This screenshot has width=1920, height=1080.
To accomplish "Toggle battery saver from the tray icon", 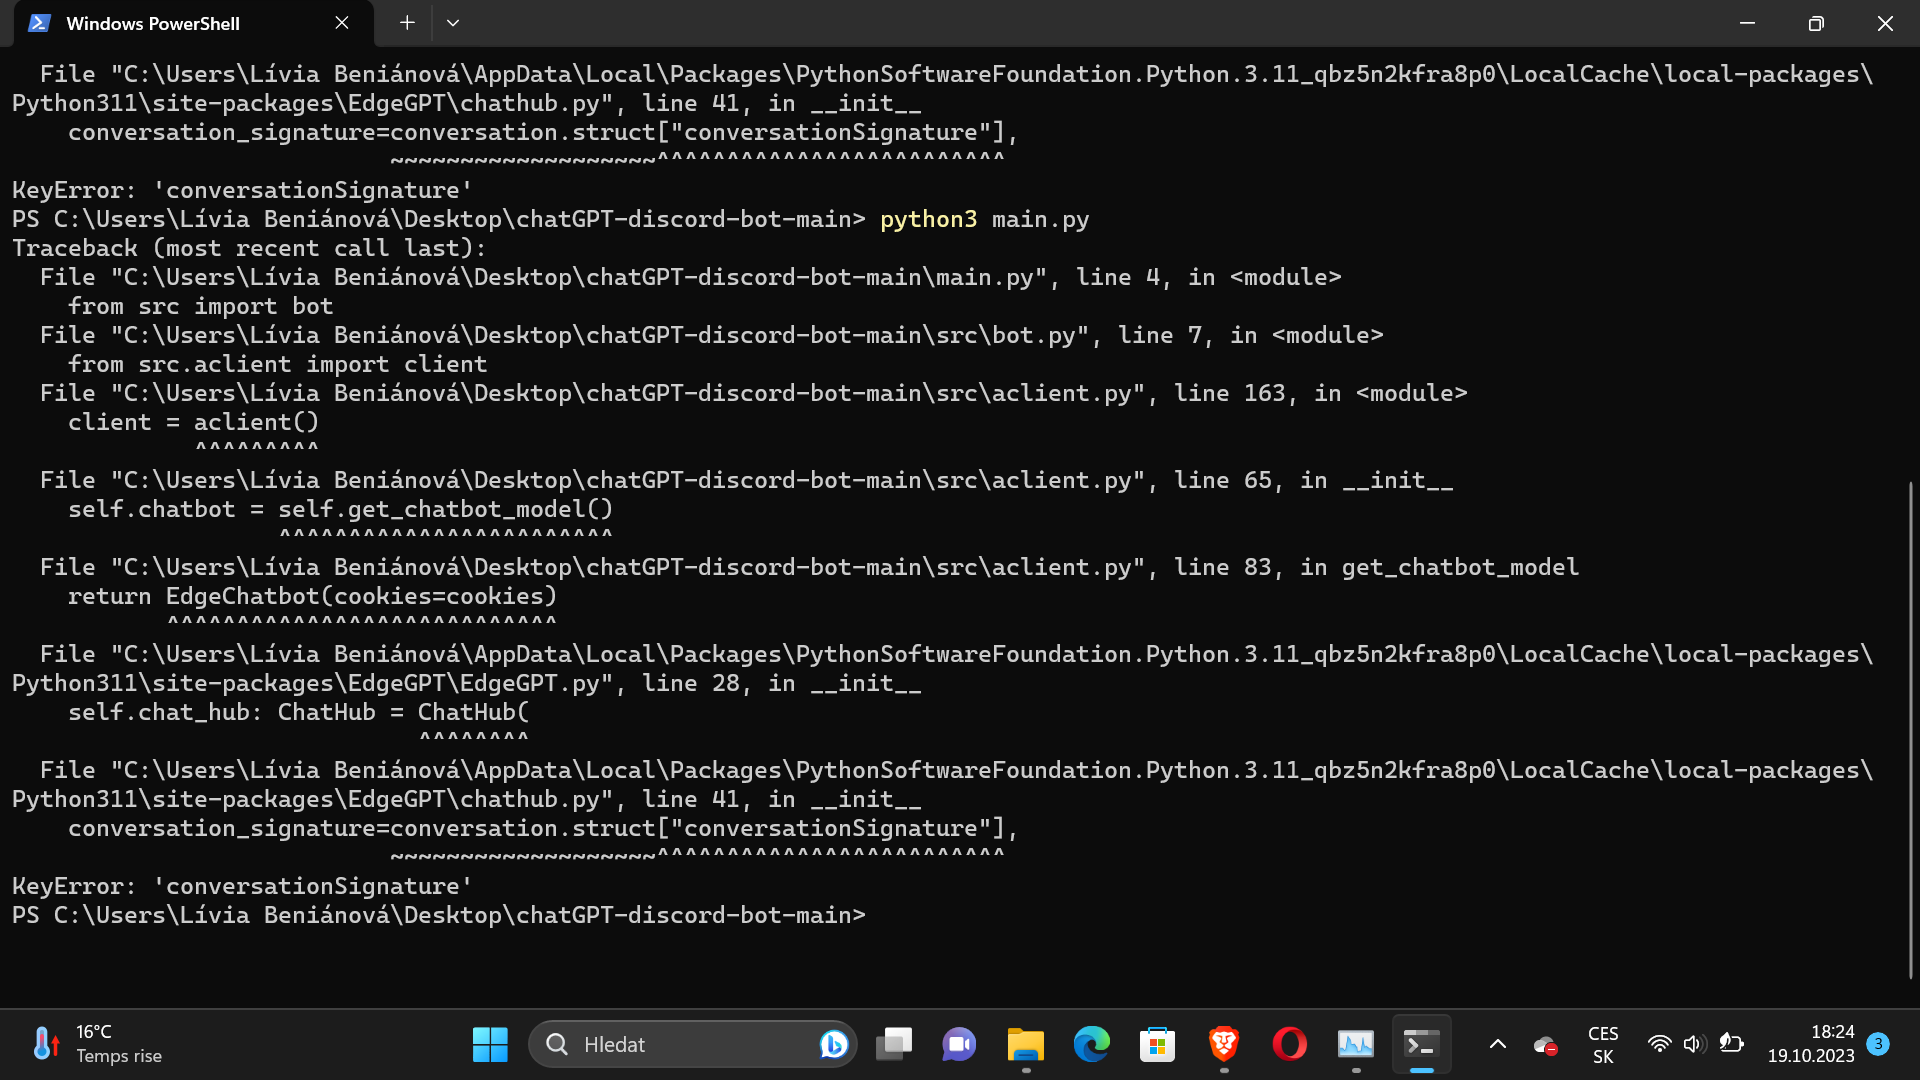I will [x=1730, y=1044].
